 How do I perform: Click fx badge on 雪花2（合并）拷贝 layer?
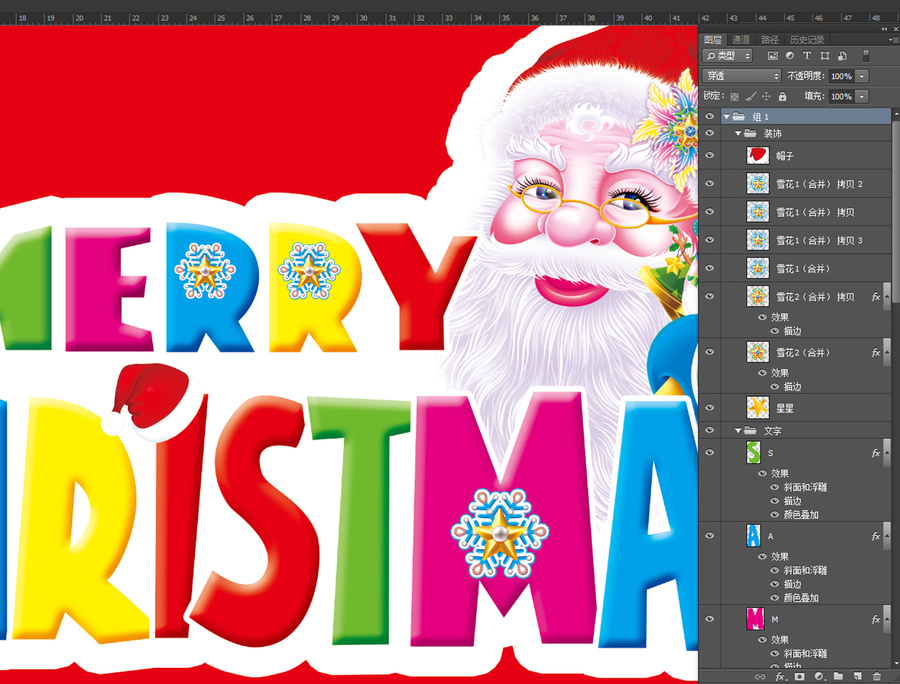[876, 297]
